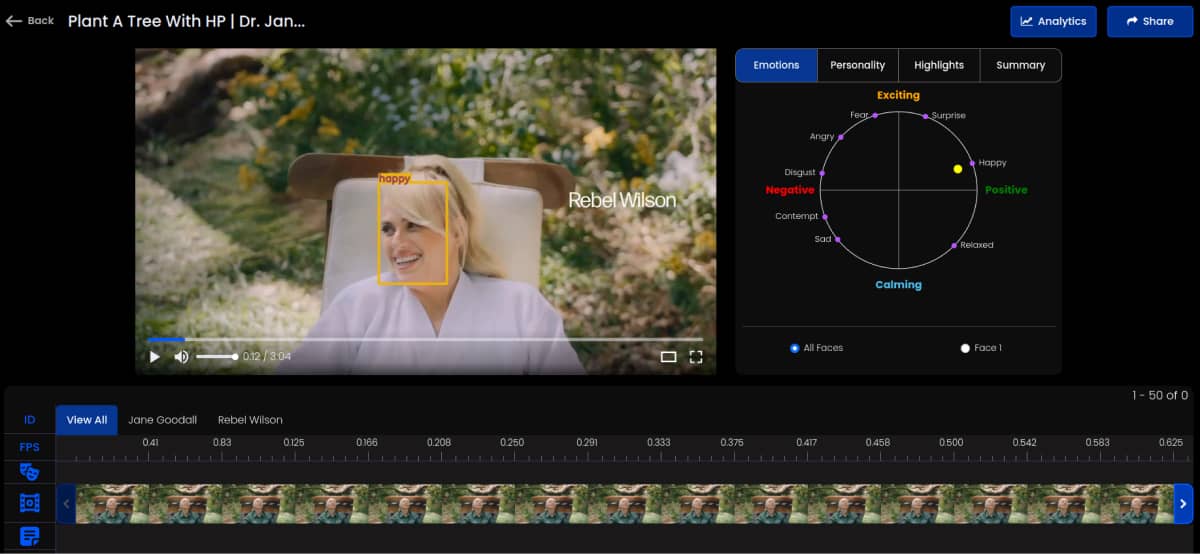The height and width of the screenshot is (554, 1200).
Task: Open the Highlights tab
Action: pos(939,65)
